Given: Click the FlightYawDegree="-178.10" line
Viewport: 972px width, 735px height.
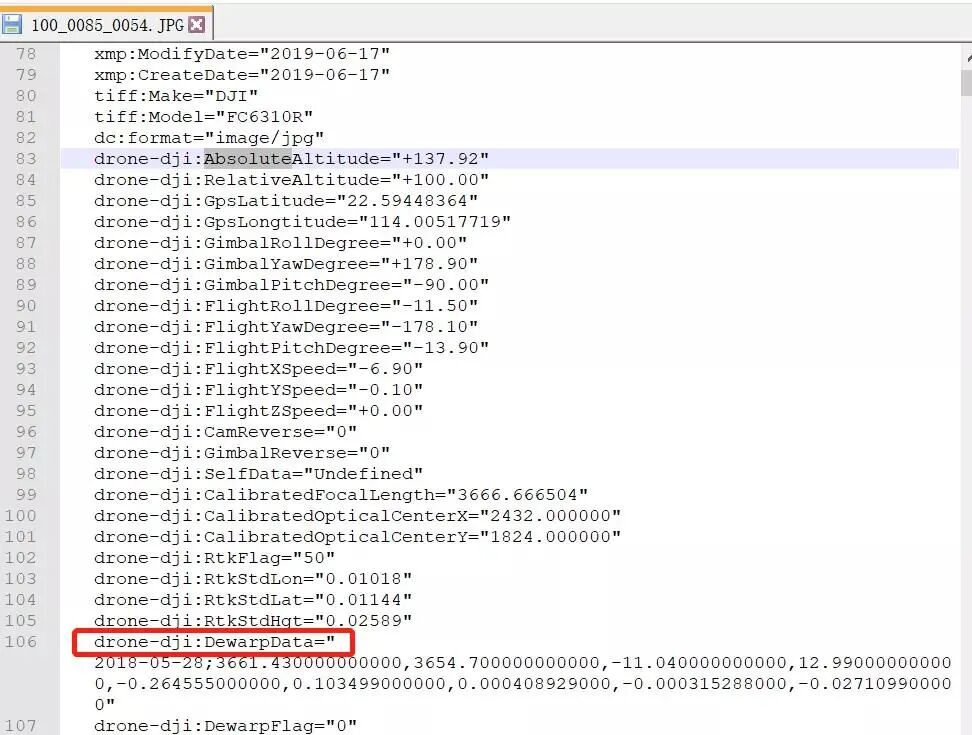Looking at the screenshot, I should click(x=286, y=327).
